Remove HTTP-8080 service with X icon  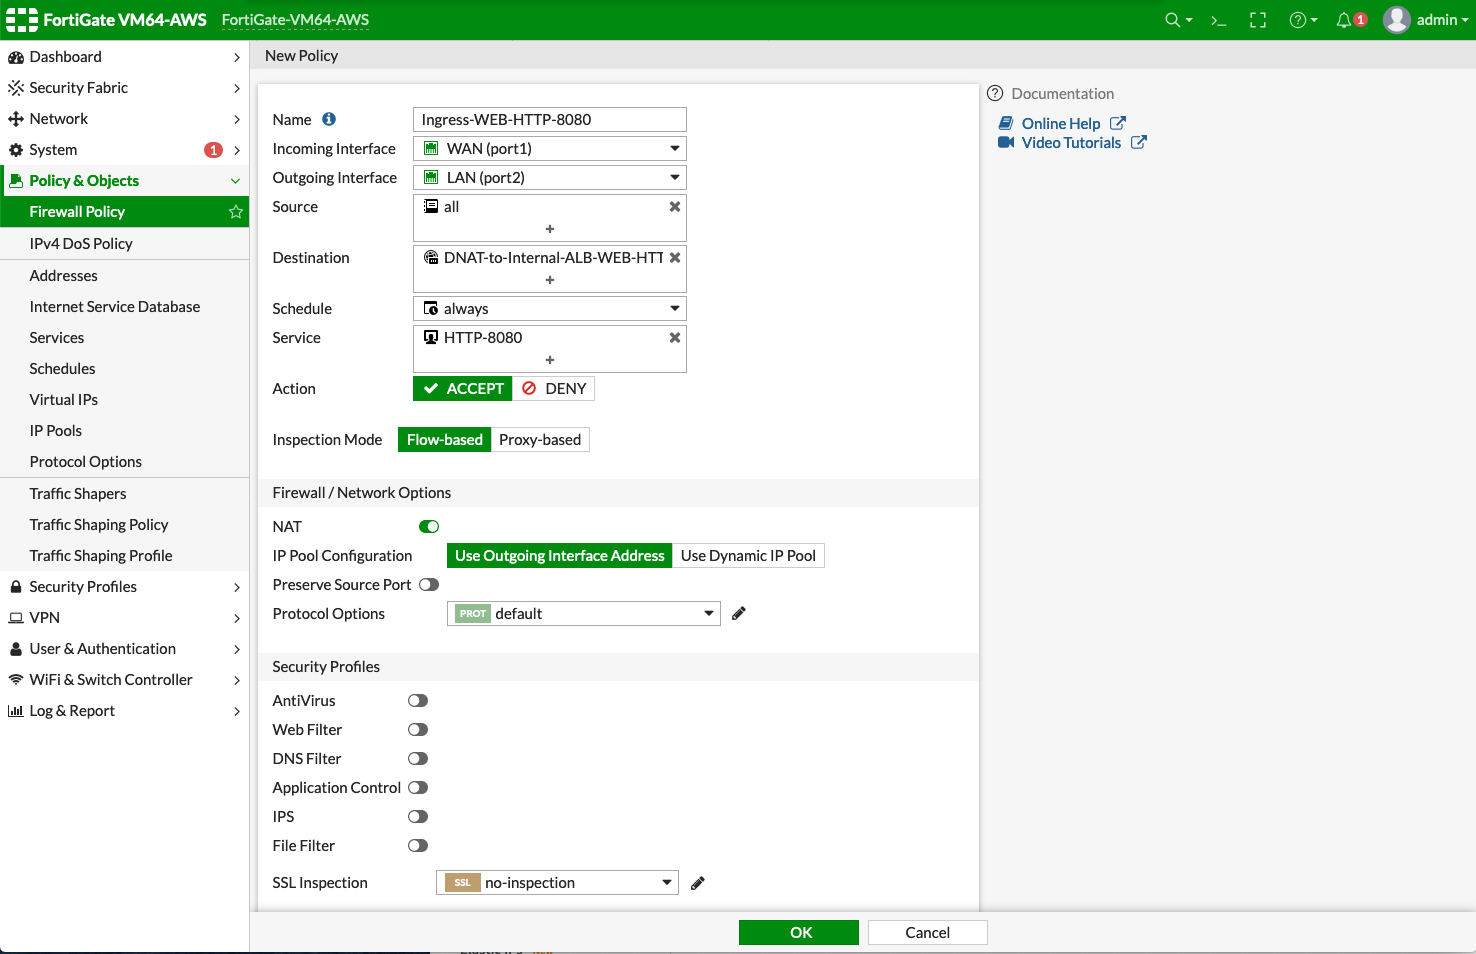point(675,338)
